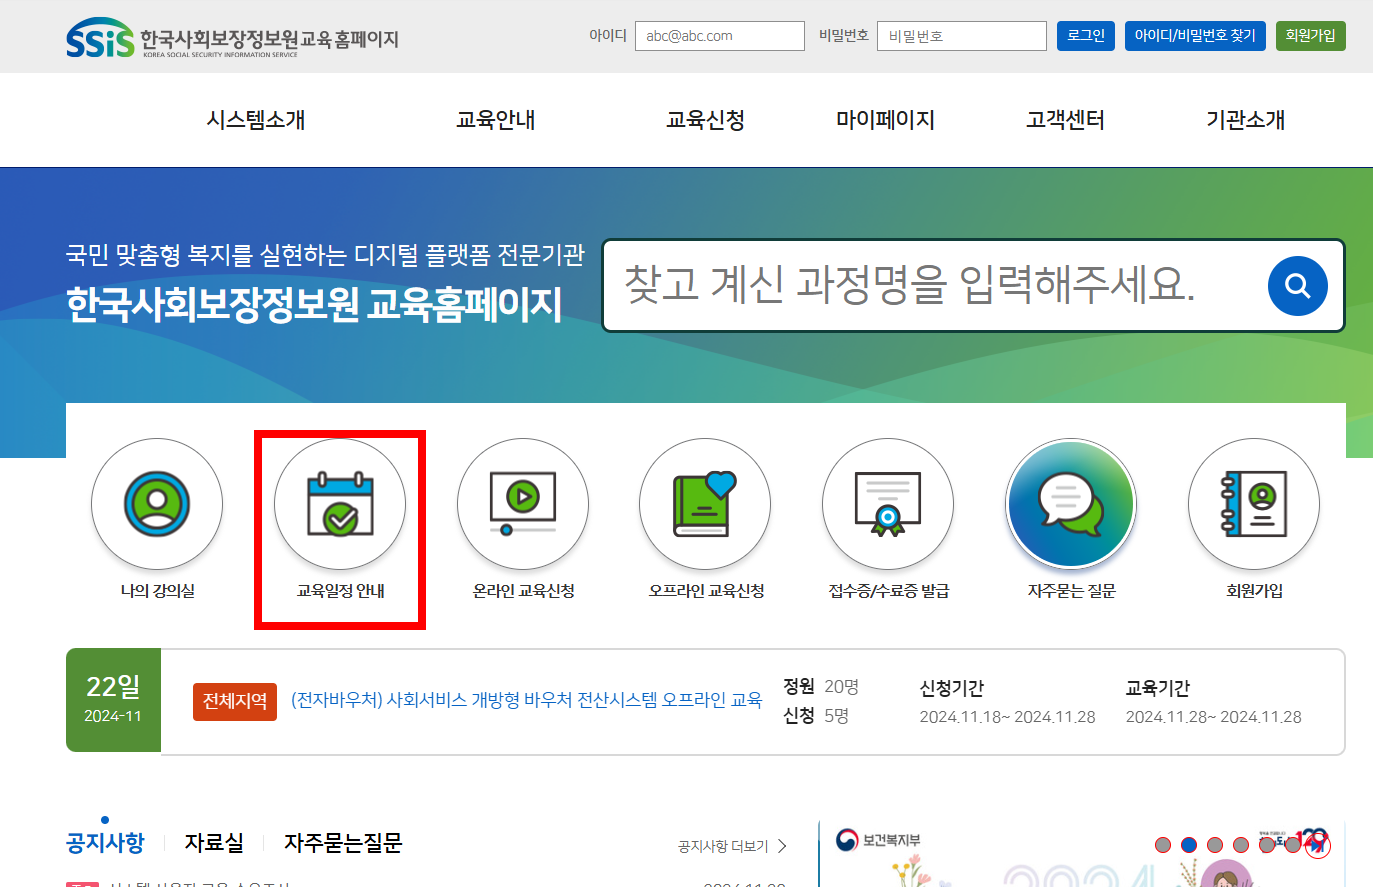Open 온라인 교육신청 via its icon
The width and height of the screenshot is (1373, 887).
pos(521,504)
